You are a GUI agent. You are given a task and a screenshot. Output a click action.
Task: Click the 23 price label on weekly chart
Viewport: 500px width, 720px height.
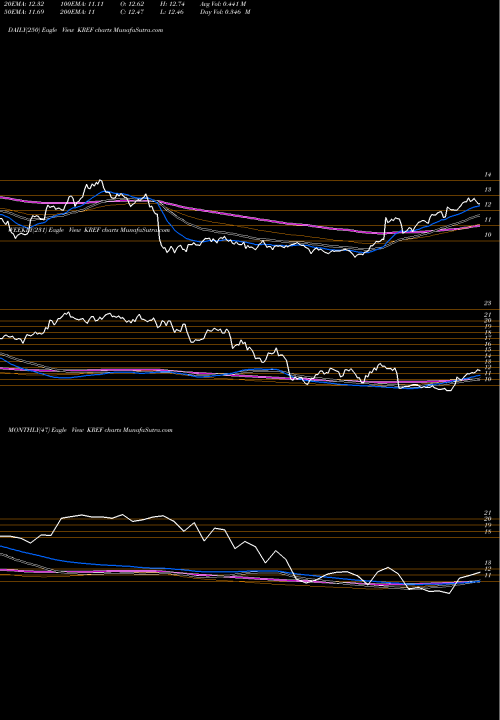click(x=488, y=303)
